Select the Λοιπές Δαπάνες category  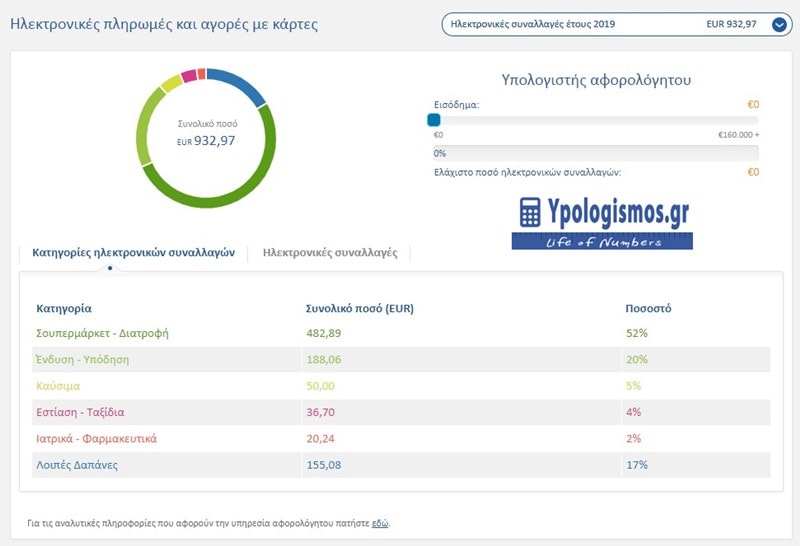point(77,465)
